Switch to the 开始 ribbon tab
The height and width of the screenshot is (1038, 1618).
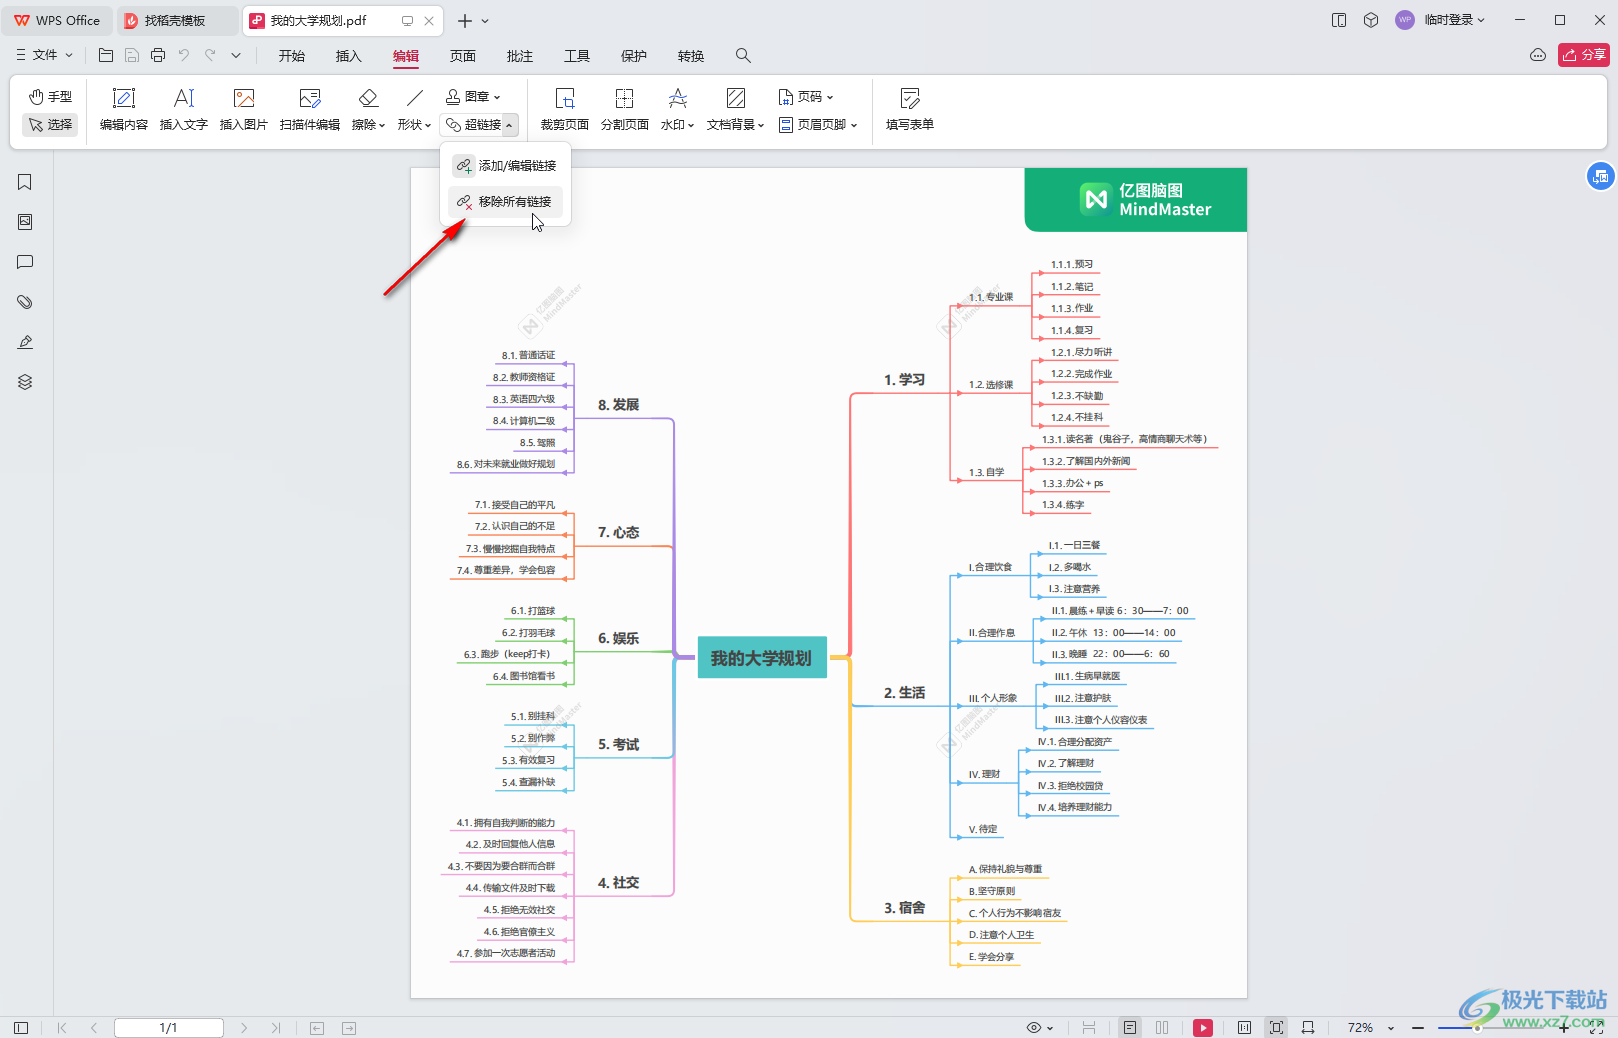tap(292, 56)
